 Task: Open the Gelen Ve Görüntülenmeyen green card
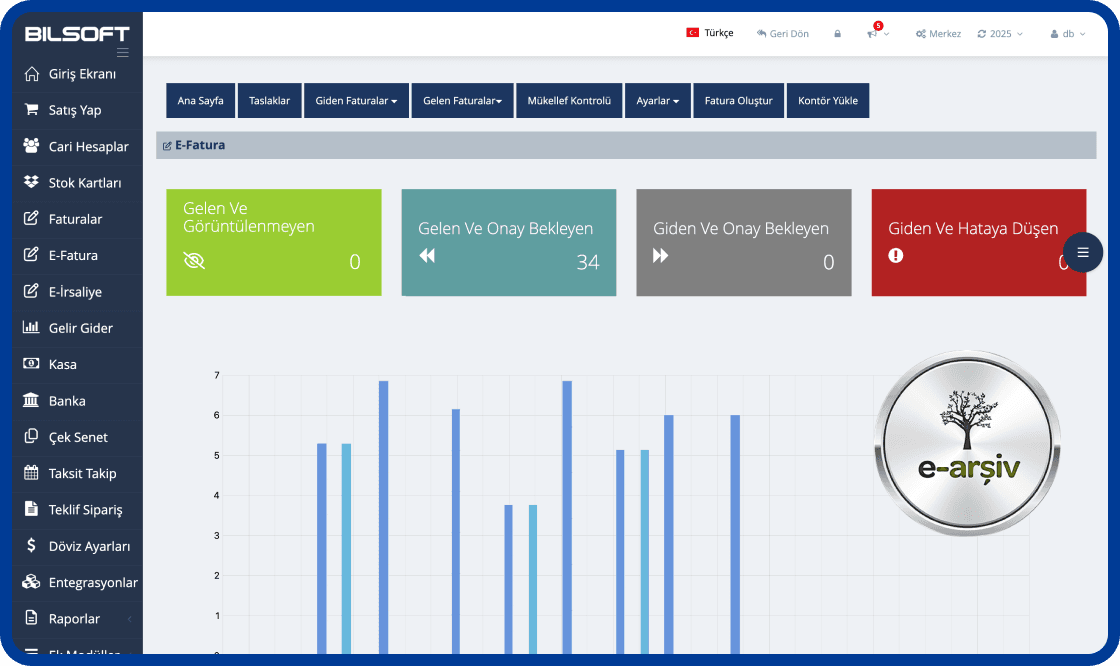(274, 242)
